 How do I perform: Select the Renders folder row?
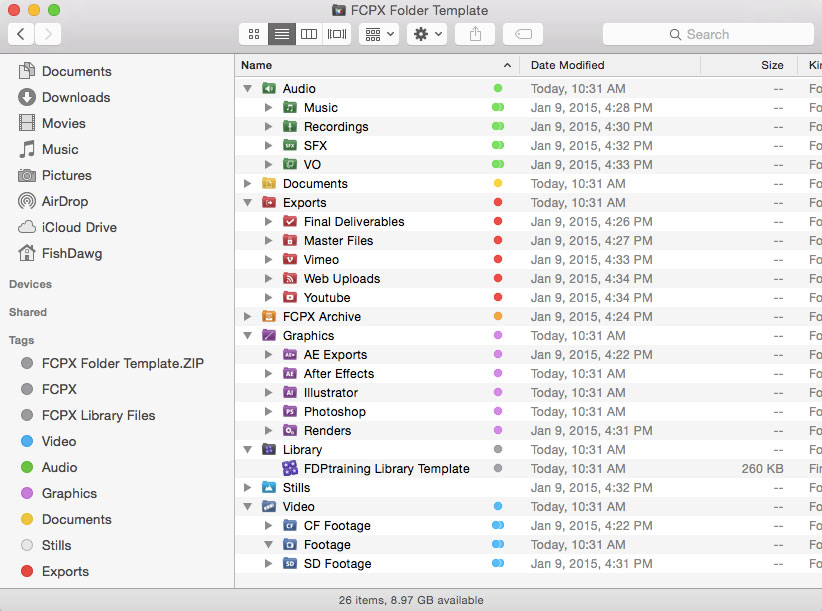[528, 431]
